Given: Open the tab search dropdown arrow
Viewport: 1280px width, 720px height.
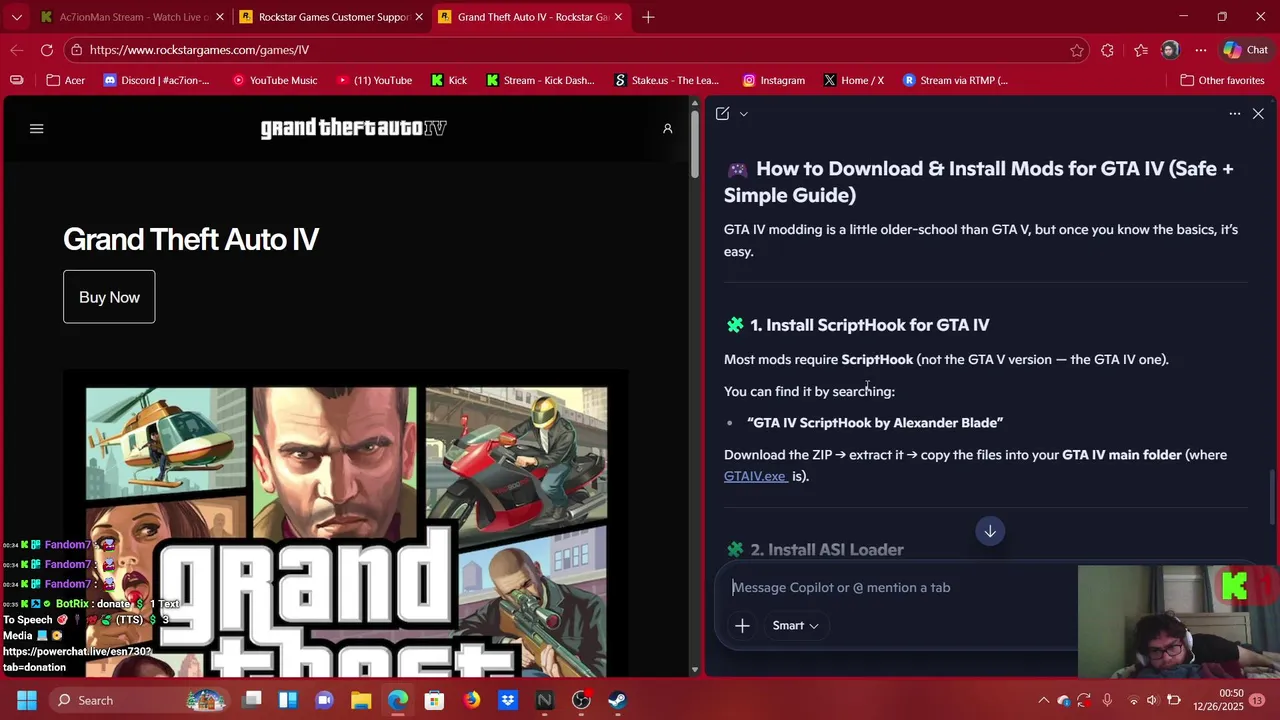Looking at the screenshot, I should coord(17,17).
